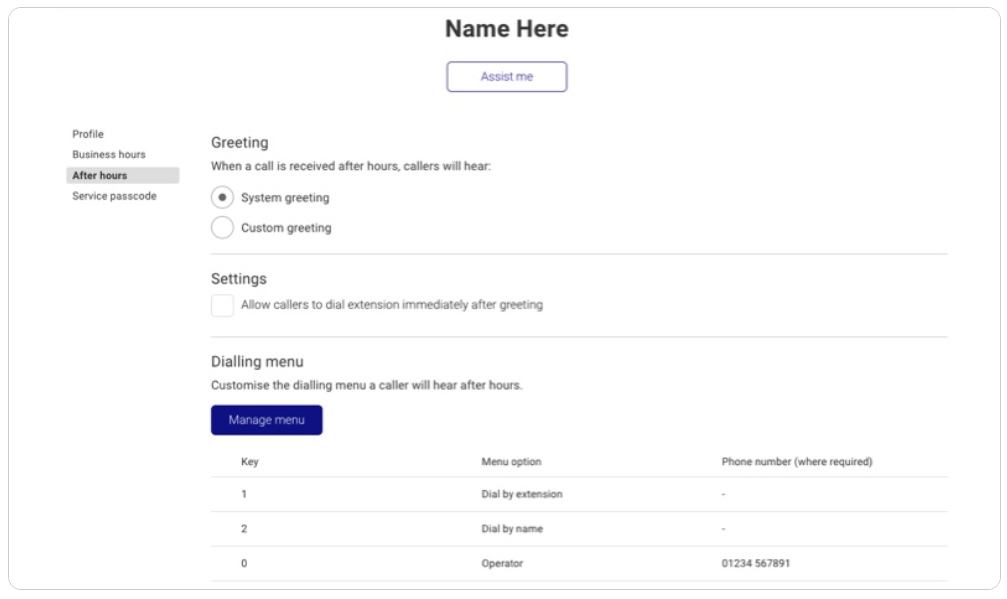Click the Name Here page title
Image resolution: width=1007 pixels, height=599 pixels.
click(507, 29)
